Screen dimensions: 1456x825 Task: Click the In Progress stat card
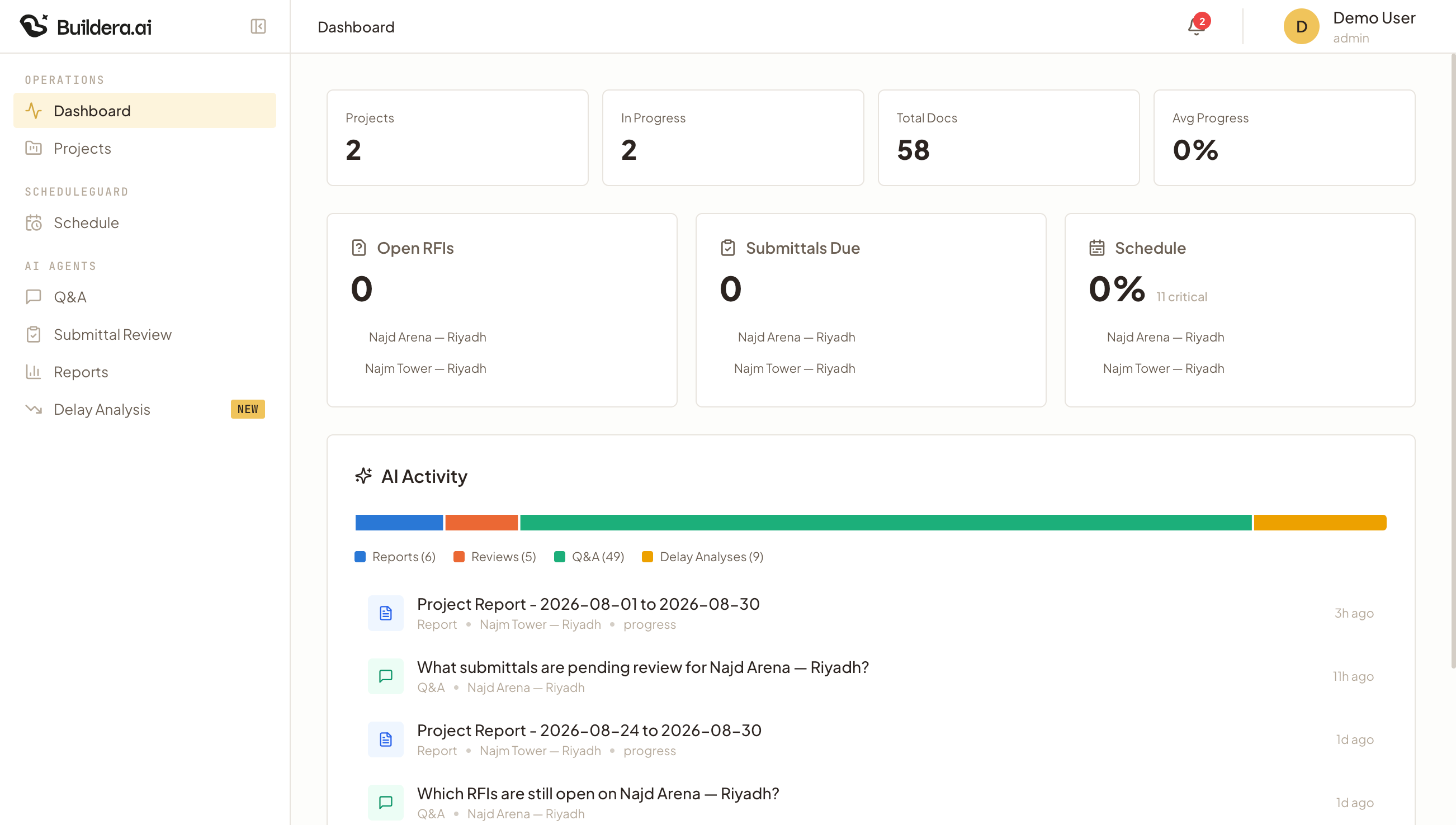tap(733, 138)
